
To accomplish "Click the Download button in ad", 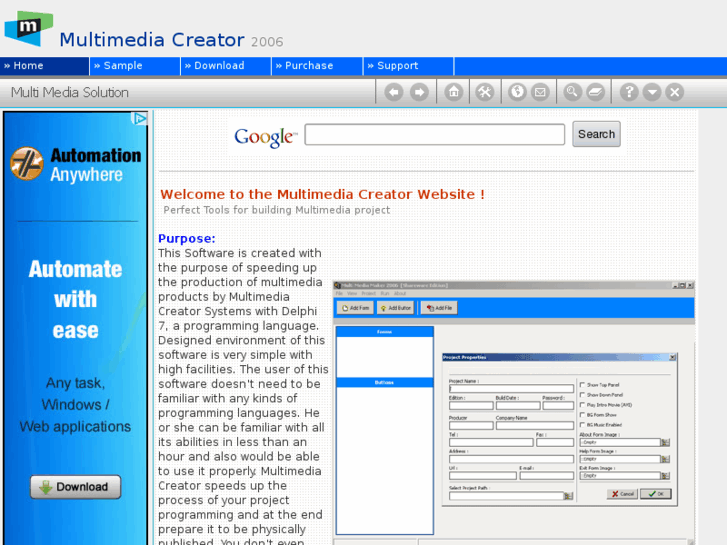I will pos(76,487).
